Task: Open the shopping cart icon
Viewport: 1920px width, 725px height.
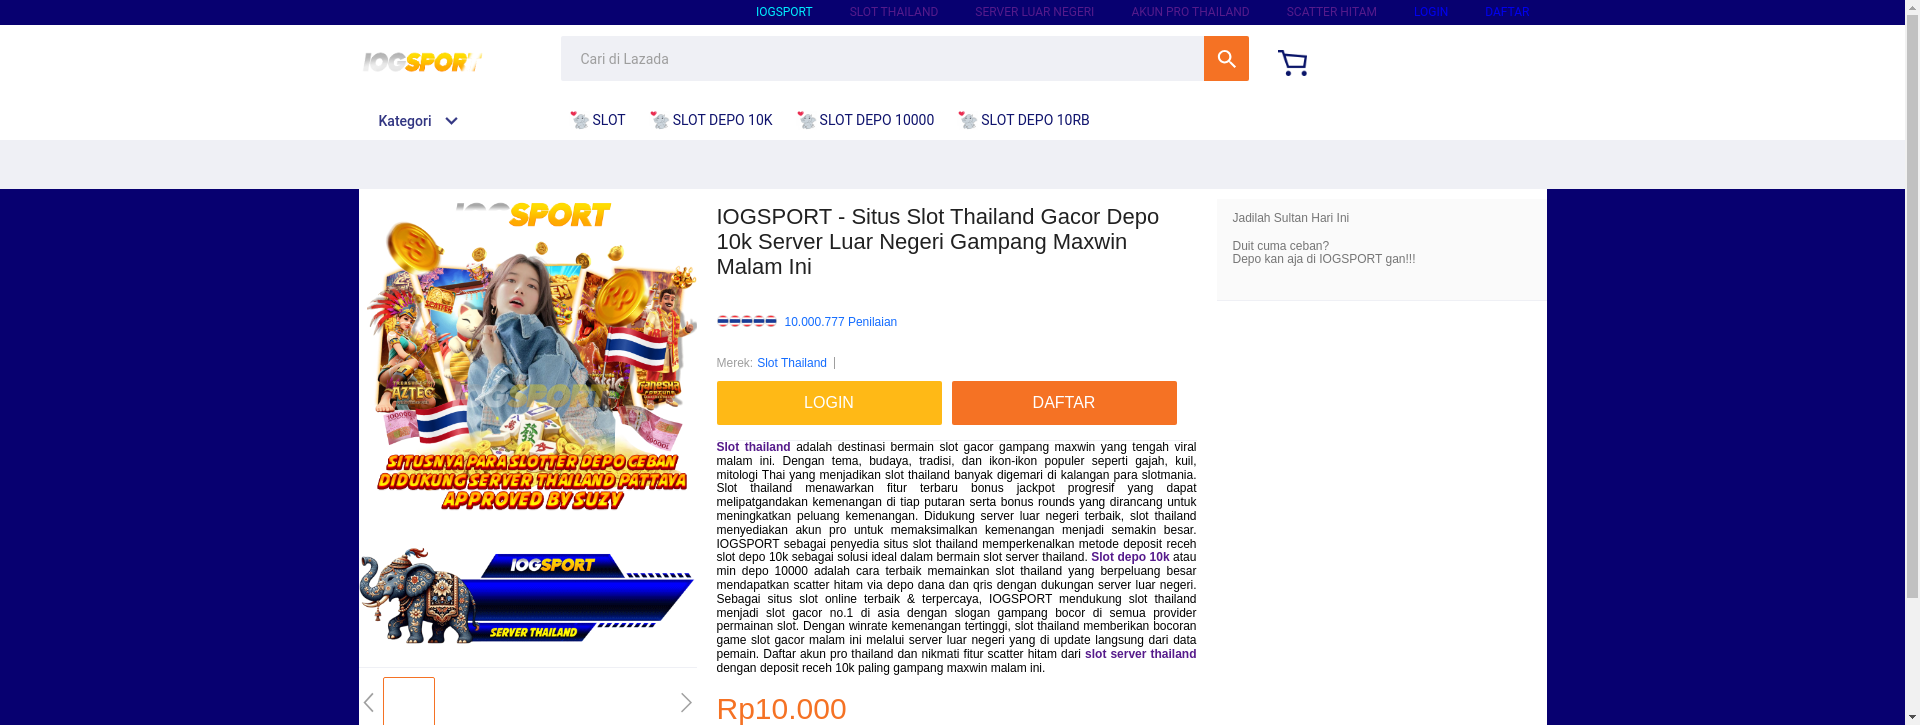Action: click(1292, 63)
